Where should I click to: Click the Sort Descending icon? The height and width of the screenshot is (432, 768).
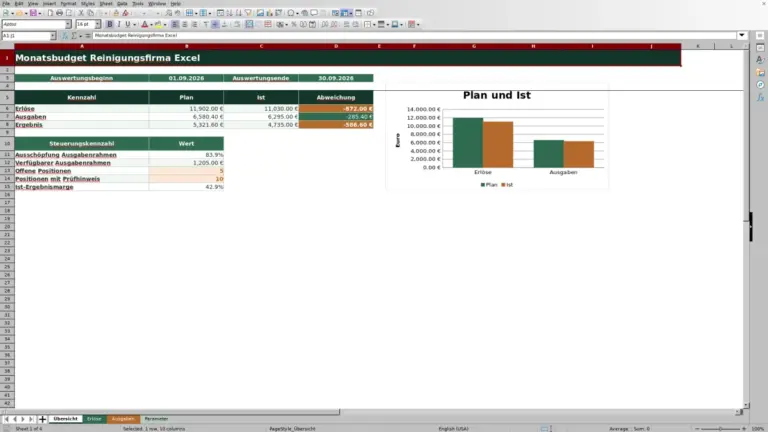click(x=239, y=13)
